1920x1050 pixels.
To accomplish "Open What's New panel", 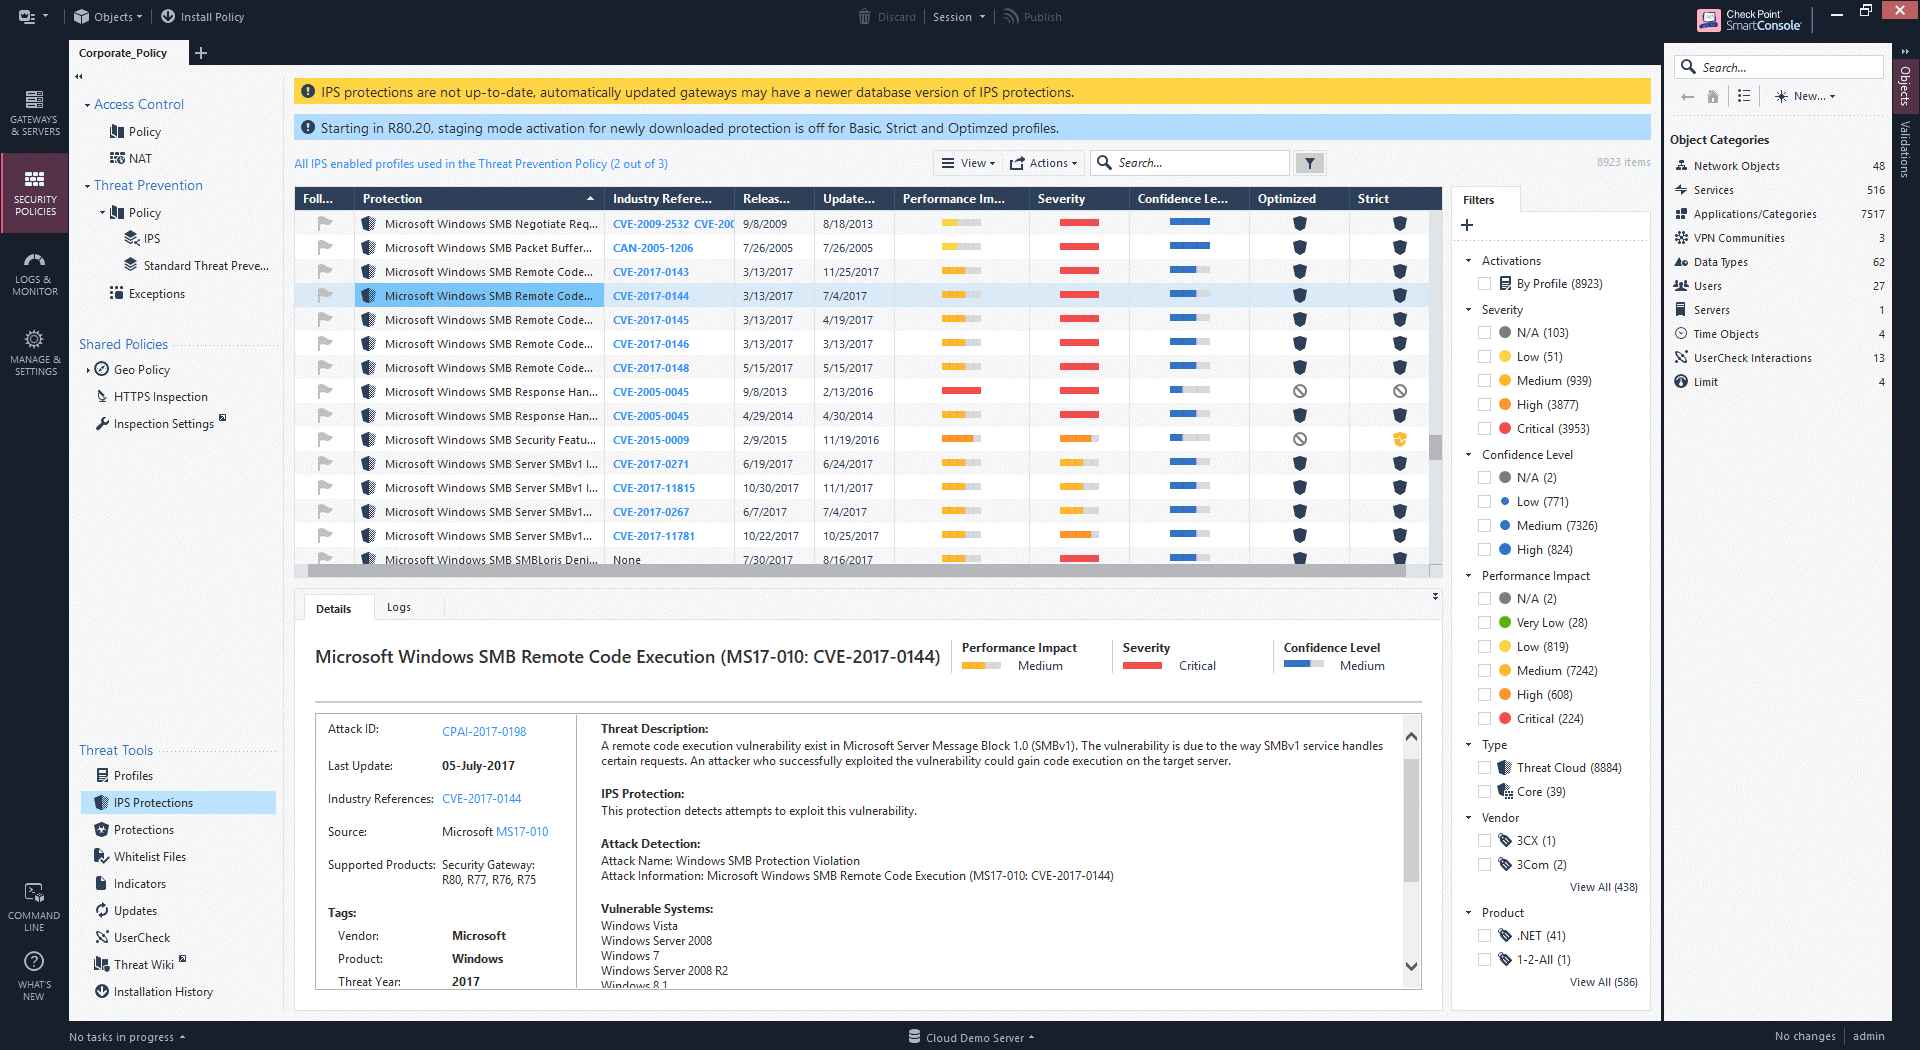I will (34, 975).
